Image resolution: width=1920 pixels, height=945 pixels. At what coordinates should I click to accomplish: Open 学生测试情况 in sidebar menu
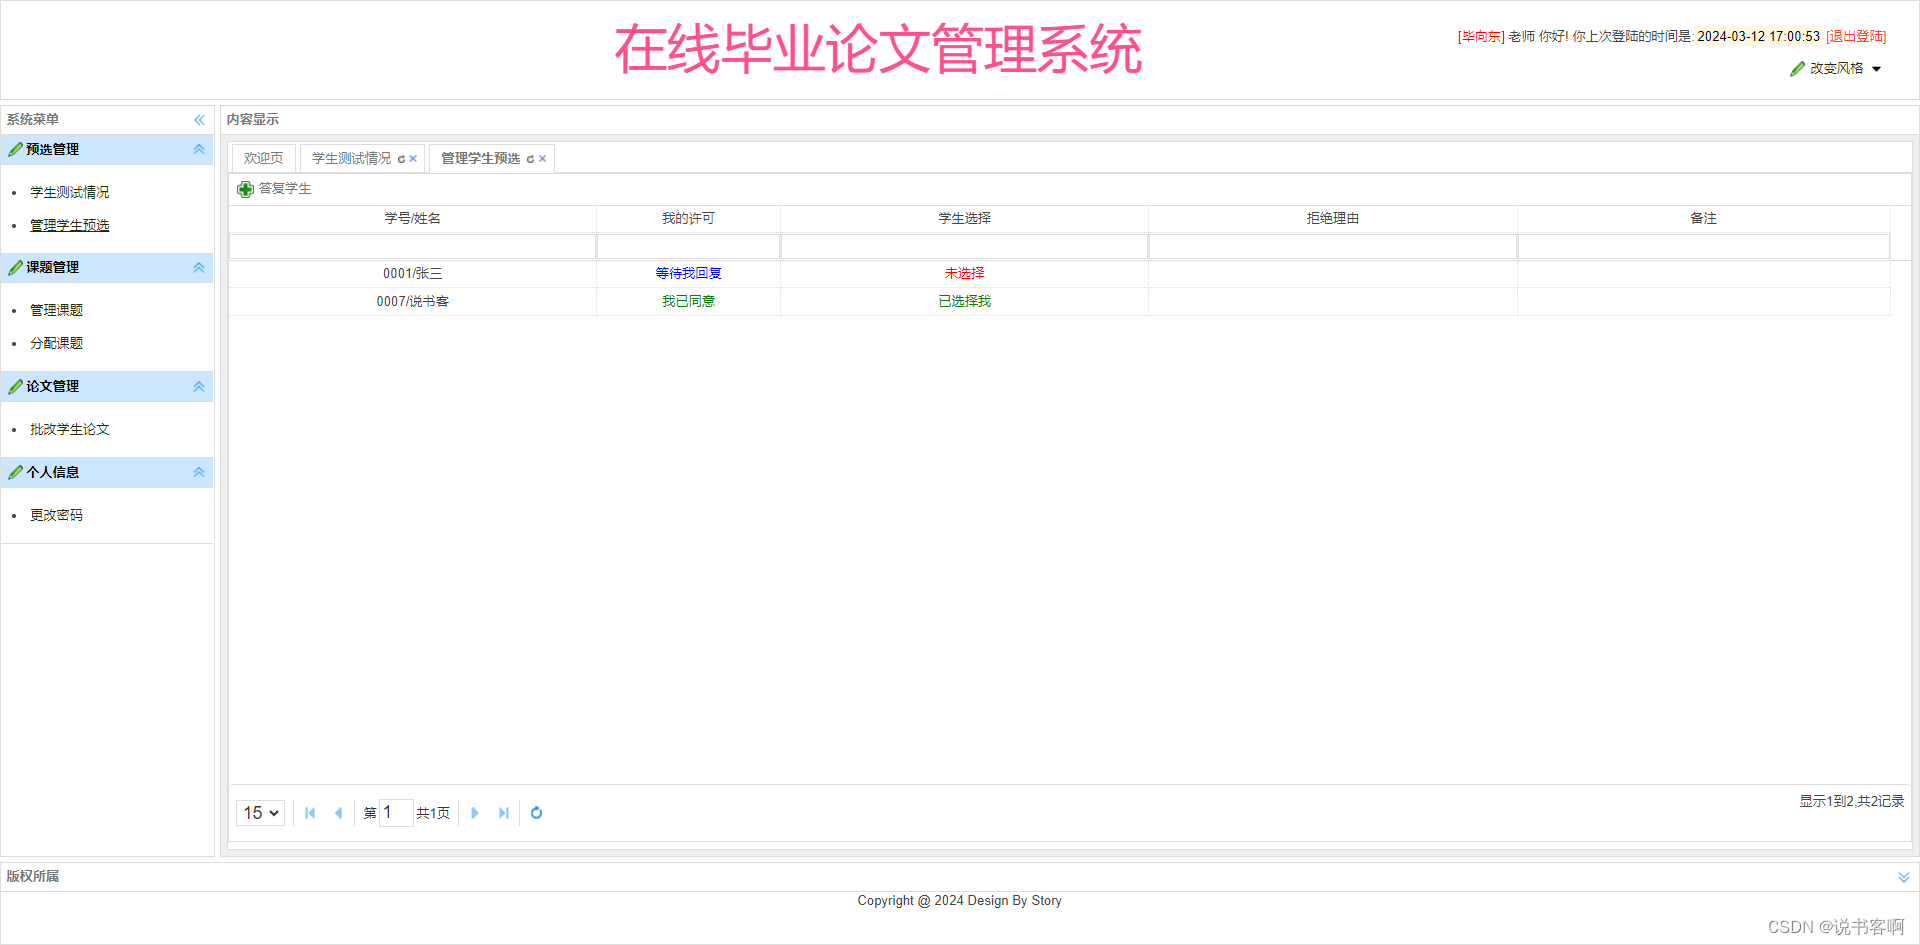(70, 192)
